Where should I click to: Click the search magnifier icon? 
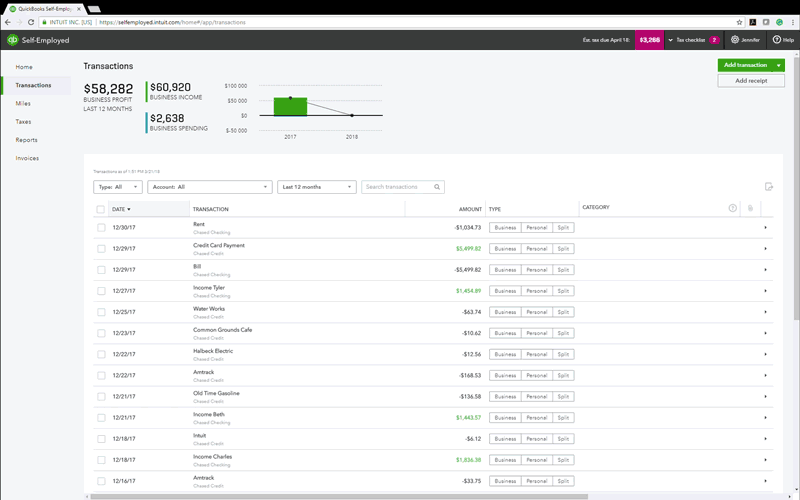(437, 187)
